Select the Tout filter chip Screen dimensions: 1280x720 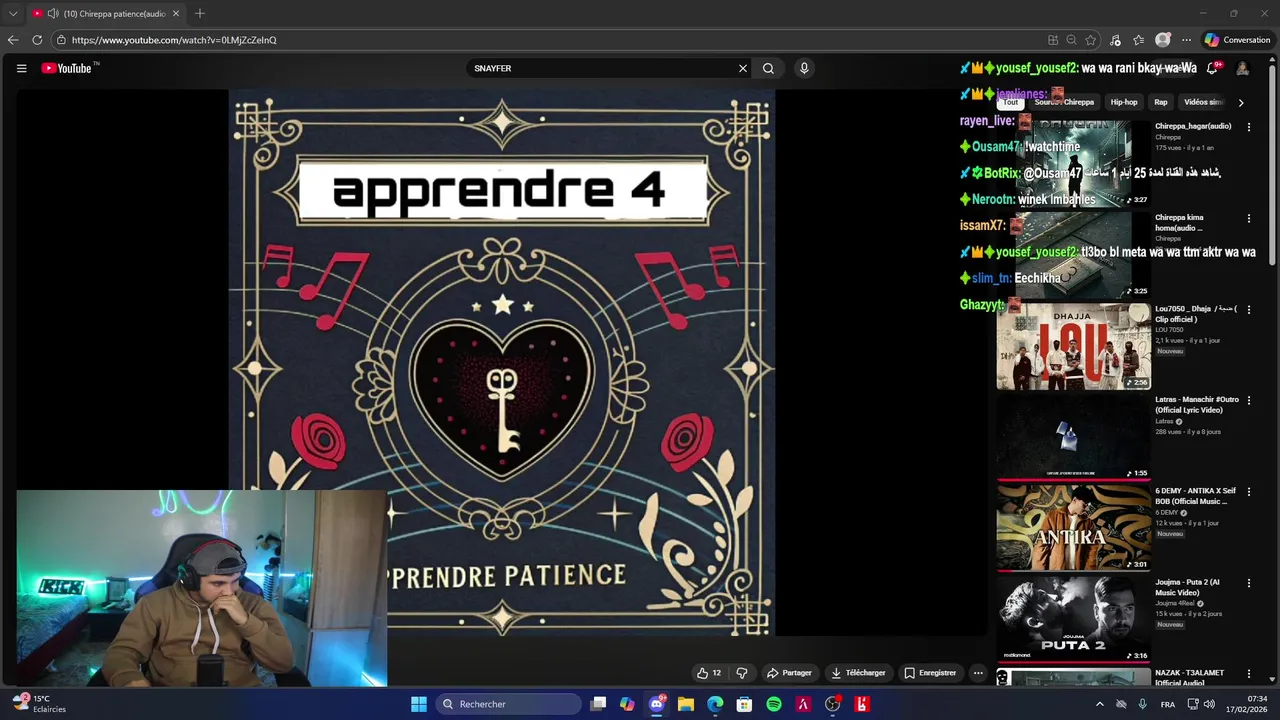coord(1011,102)
